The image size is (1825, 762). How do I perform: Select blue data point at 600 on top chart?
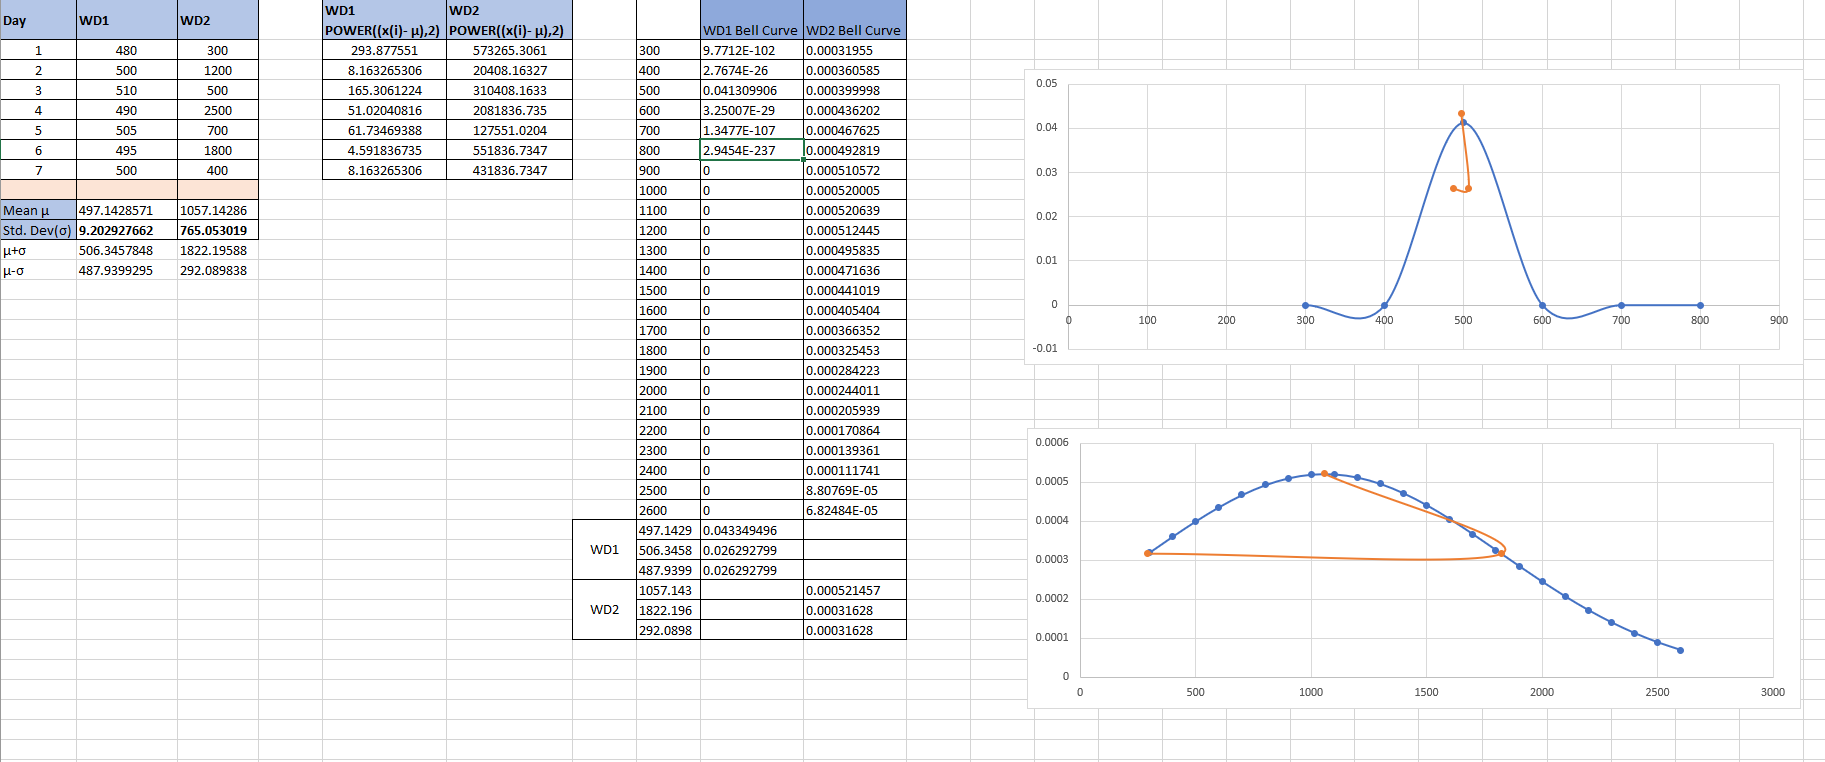pyautogui.click(x=1542, y=305)
